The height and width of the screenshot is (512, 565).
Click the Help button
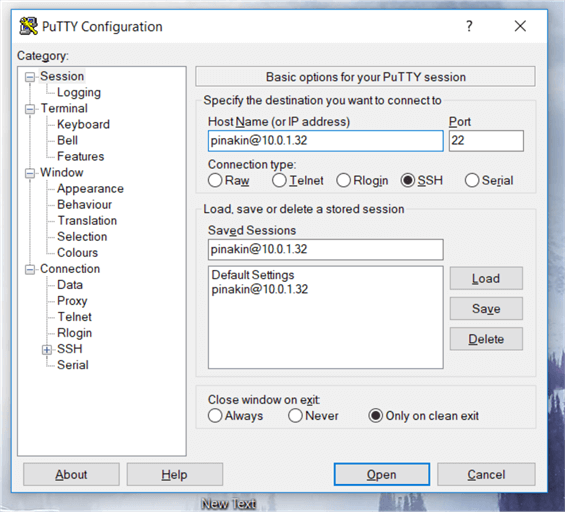[x=174, y=474]
